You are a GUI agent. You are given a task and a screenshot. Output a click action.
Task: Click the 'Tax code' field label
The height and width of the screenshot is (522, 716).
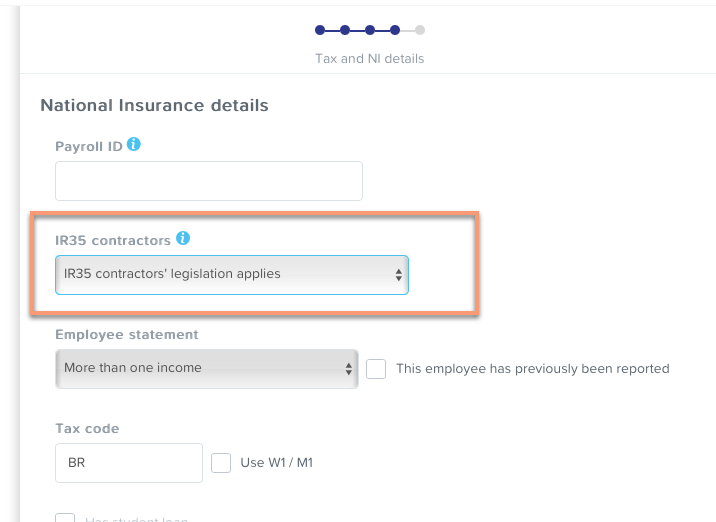87,429
